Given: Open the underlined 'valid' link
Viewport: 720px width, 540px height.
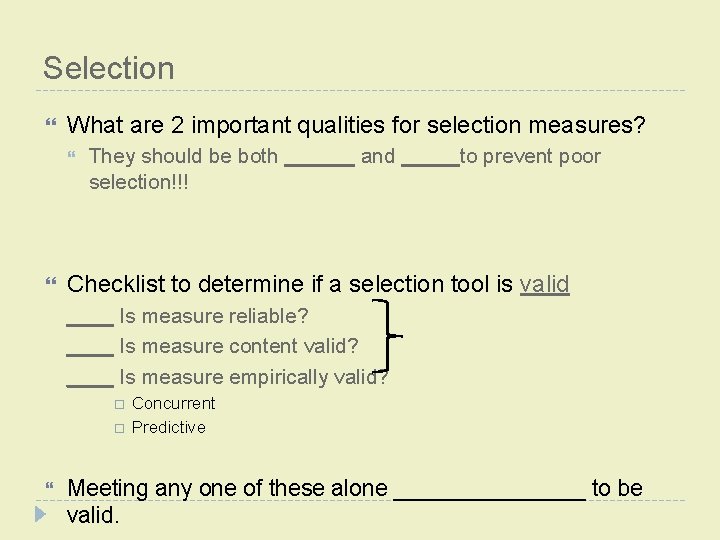Looking at the screenshot, I should click(545, 285).
